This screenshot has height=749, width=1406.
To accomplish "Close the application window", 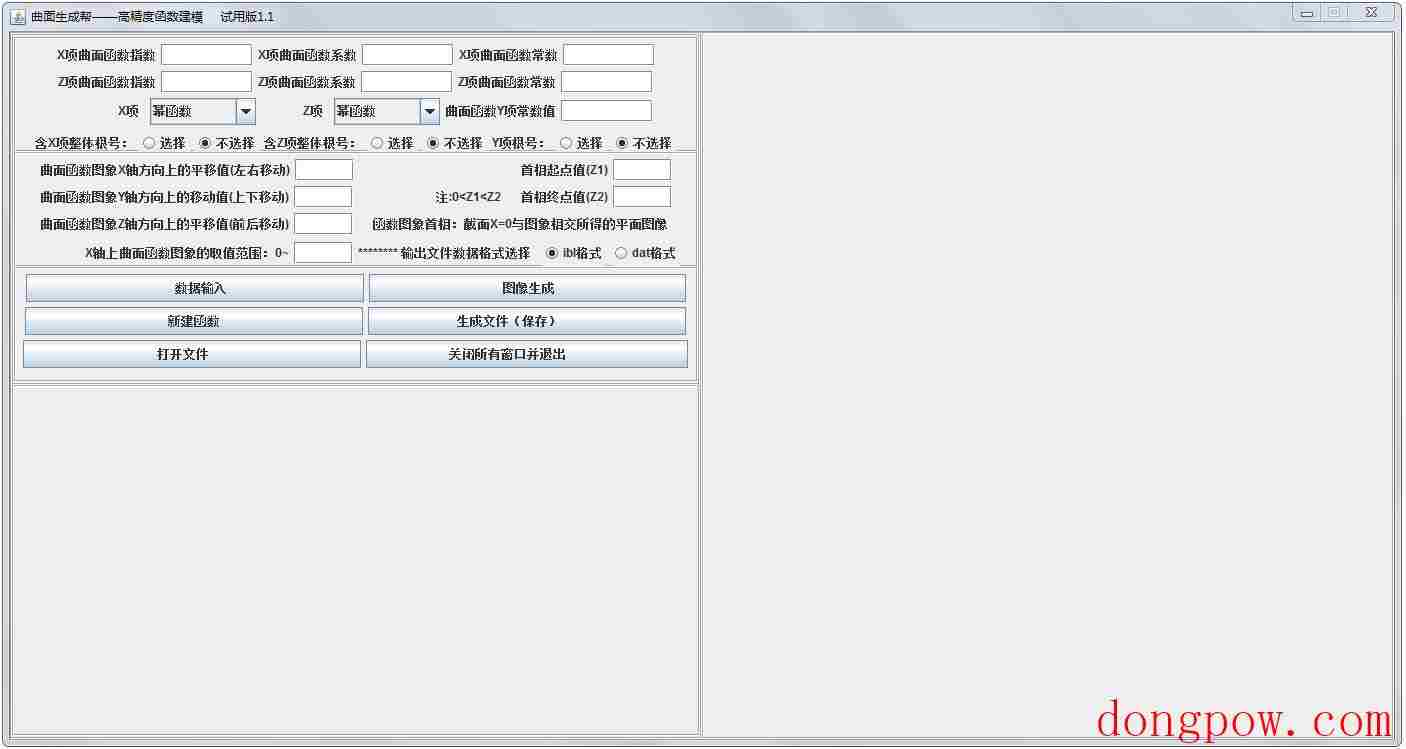I will point(1372,12).
